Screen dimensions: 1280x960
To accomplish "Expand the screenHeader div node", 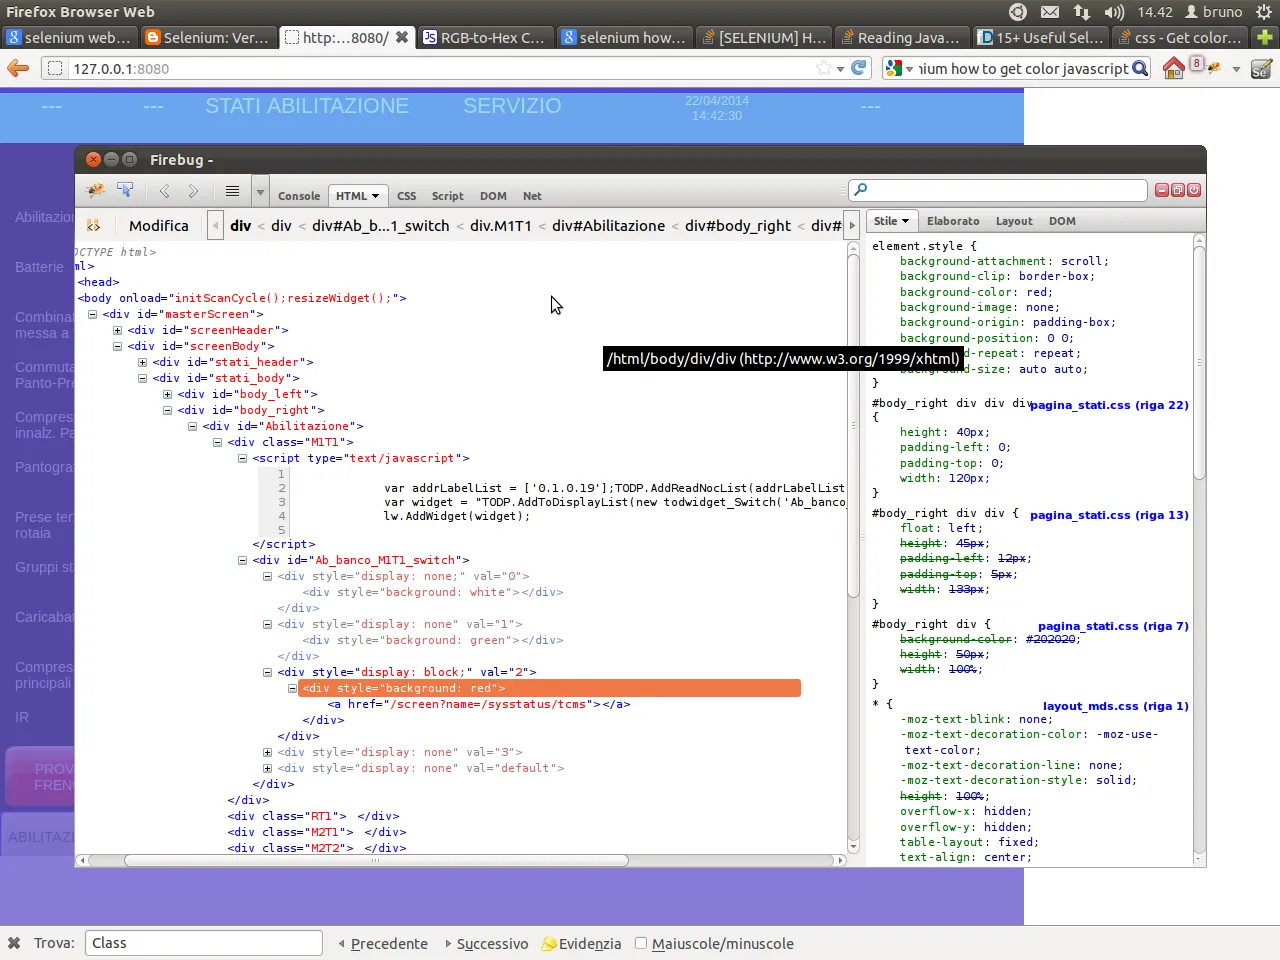I will (x=117, y=330).
